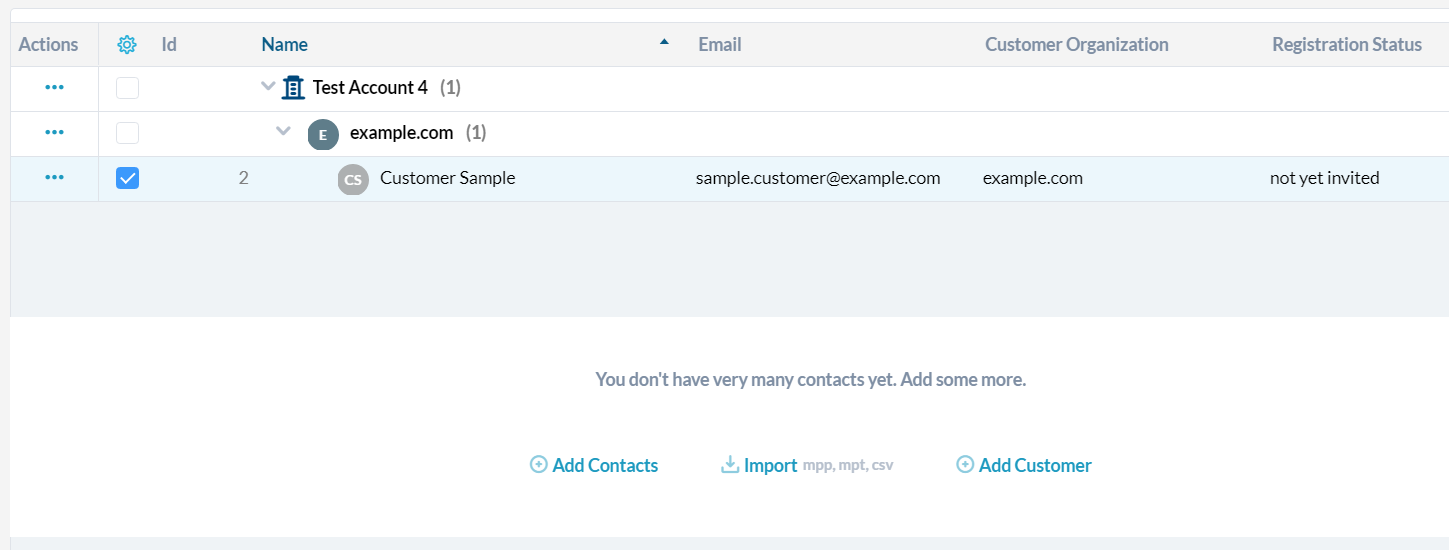Click the ascending sort arrow in Name column

click(x=664, y=42)
